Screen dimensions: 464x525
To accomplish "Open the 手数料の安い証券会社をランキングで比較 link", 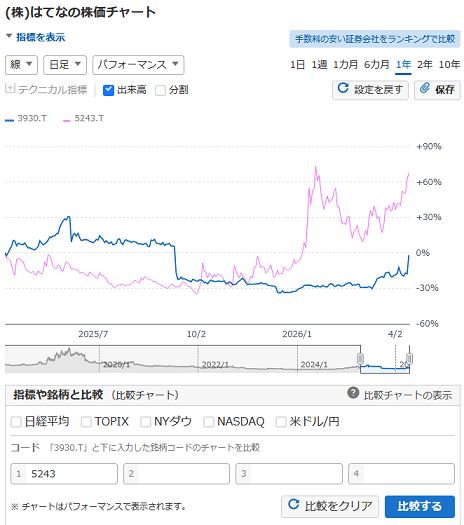I will (x=375, y=39).
